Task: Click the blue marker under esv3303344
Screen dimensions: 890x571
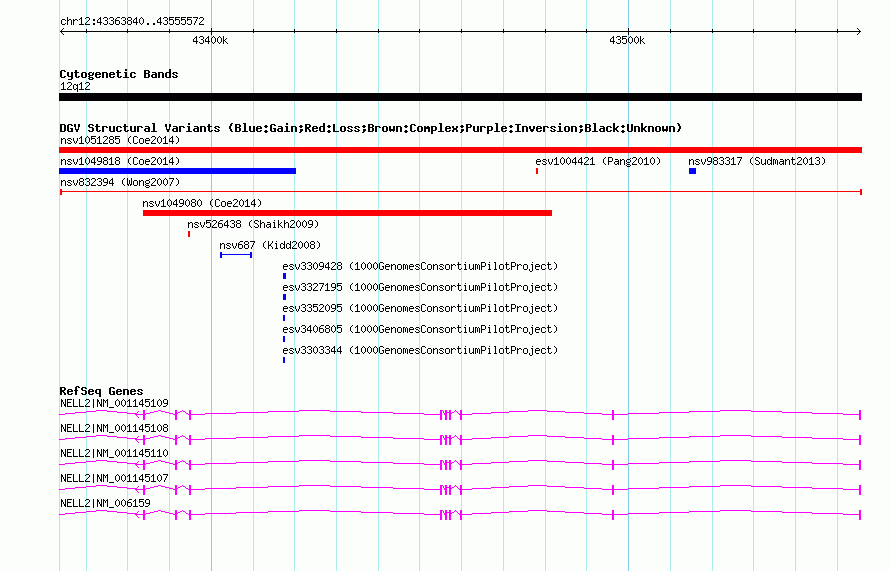Action: (284, 360)
